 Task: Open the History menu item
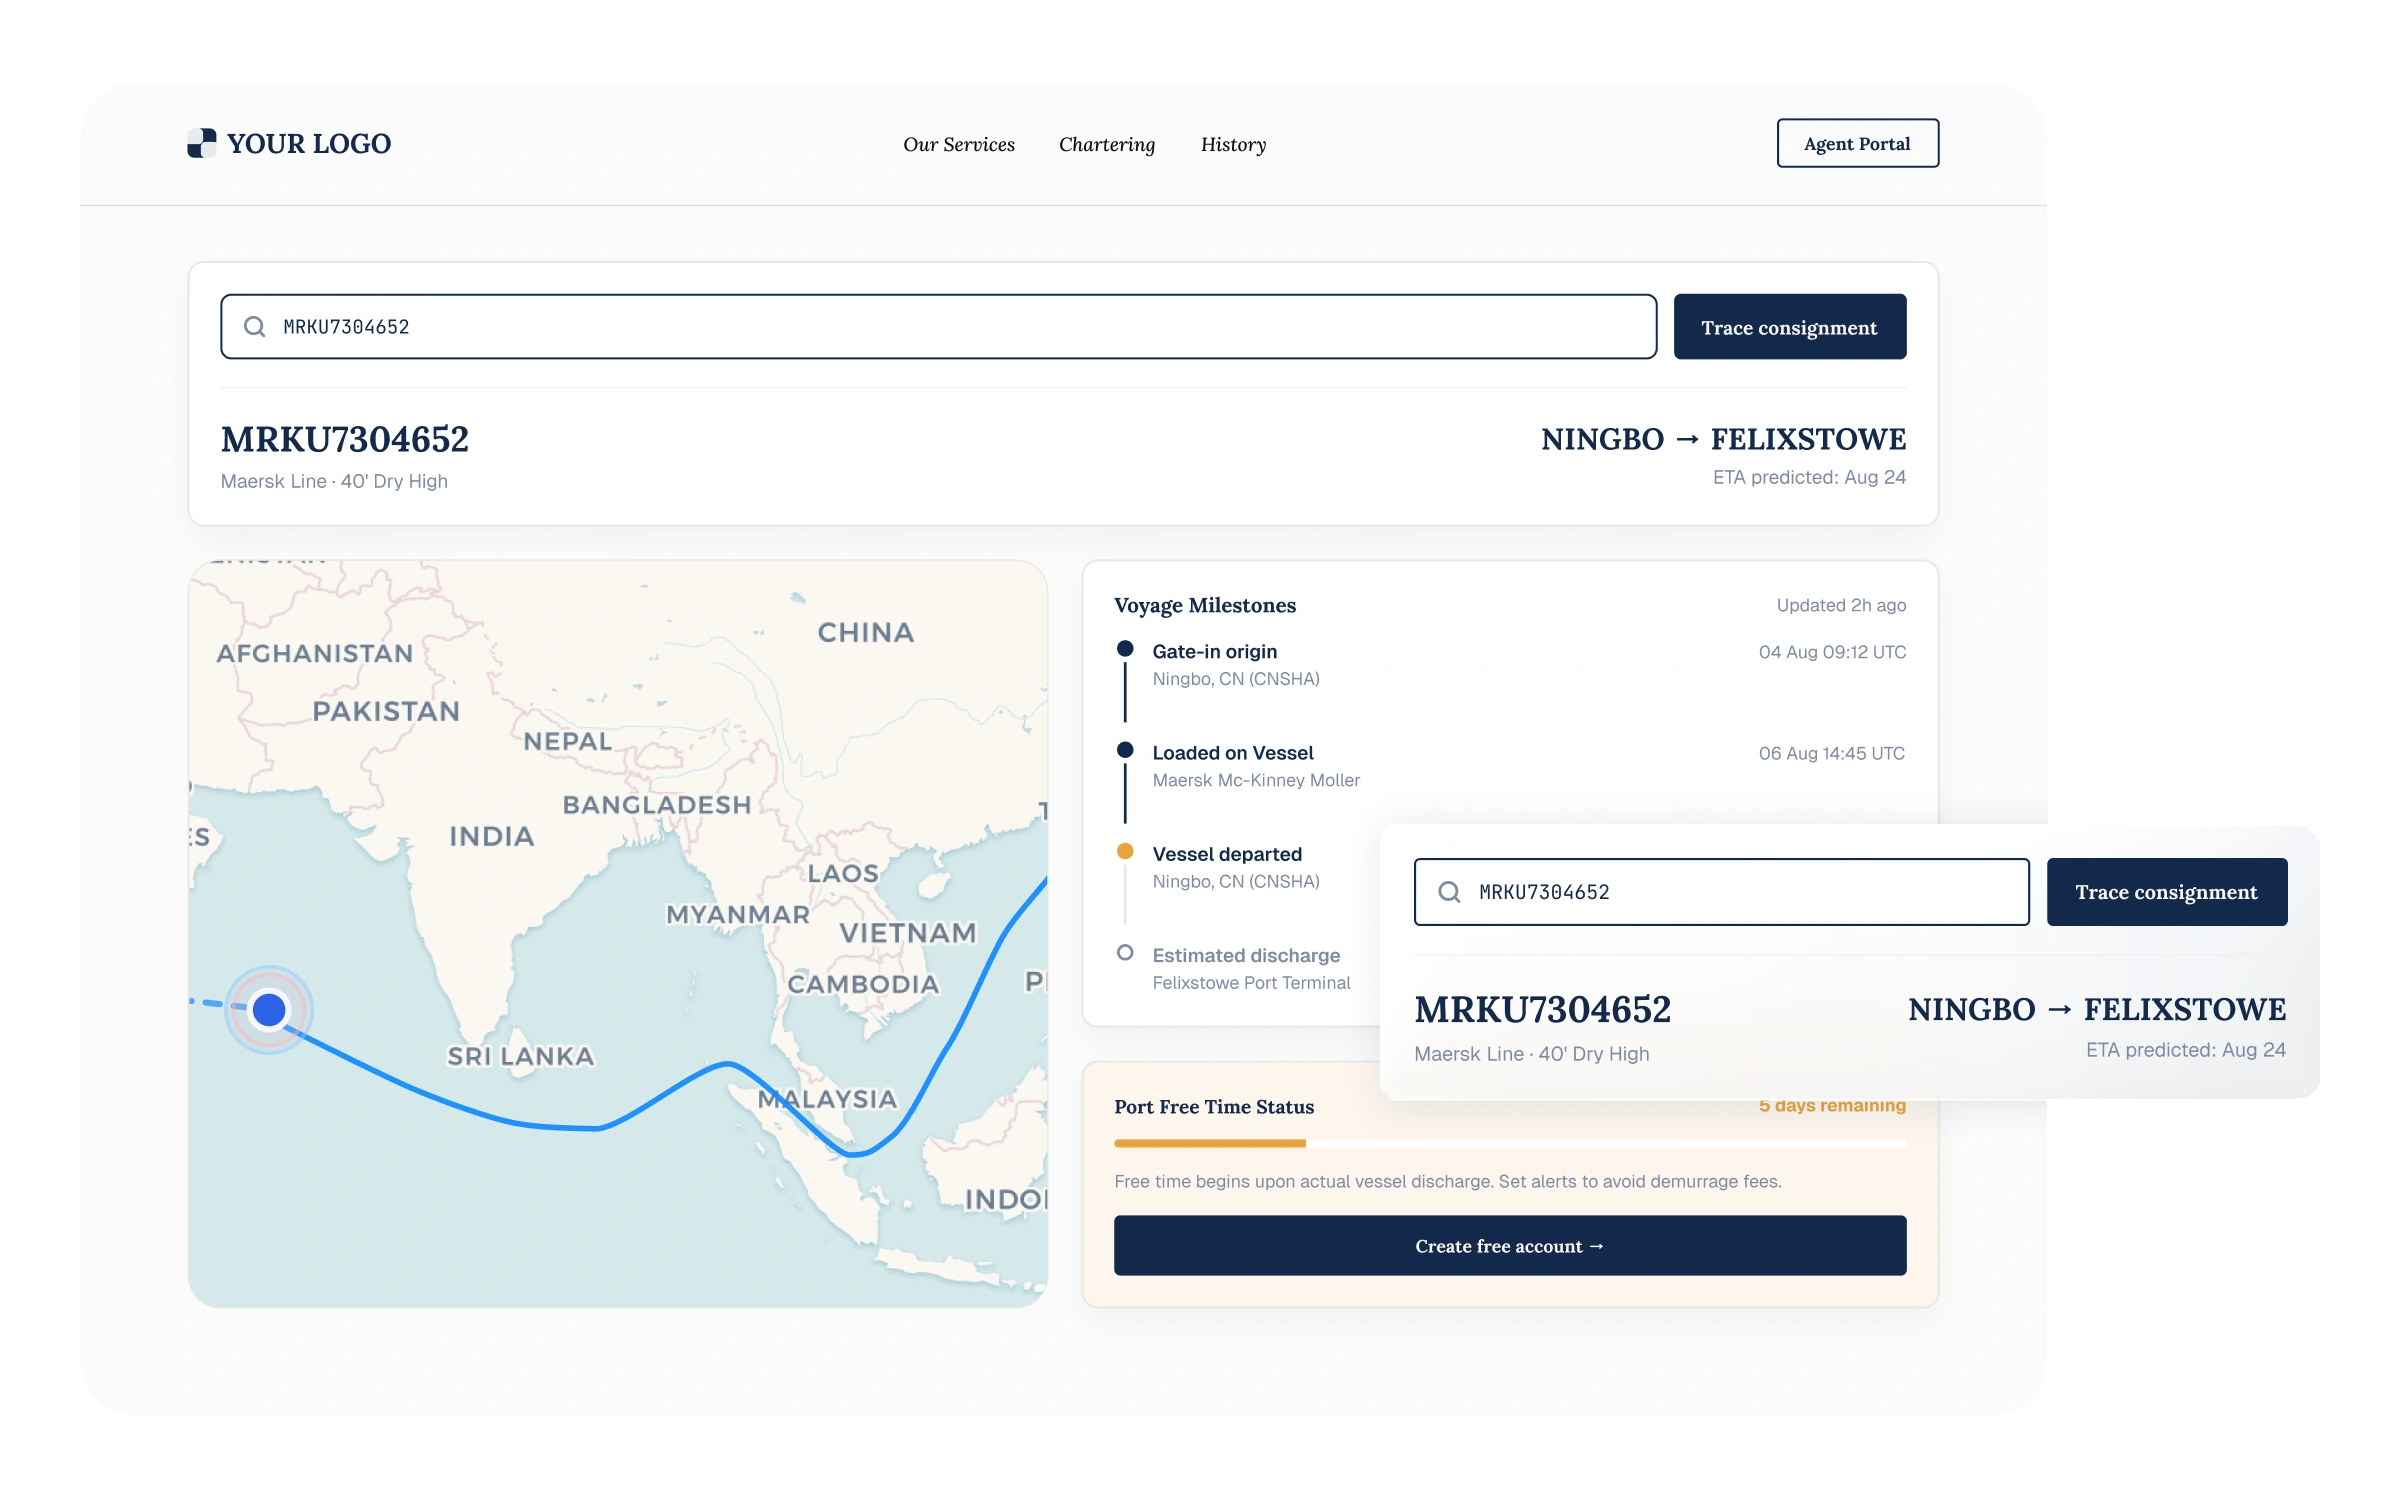[x=1233, y=144]
